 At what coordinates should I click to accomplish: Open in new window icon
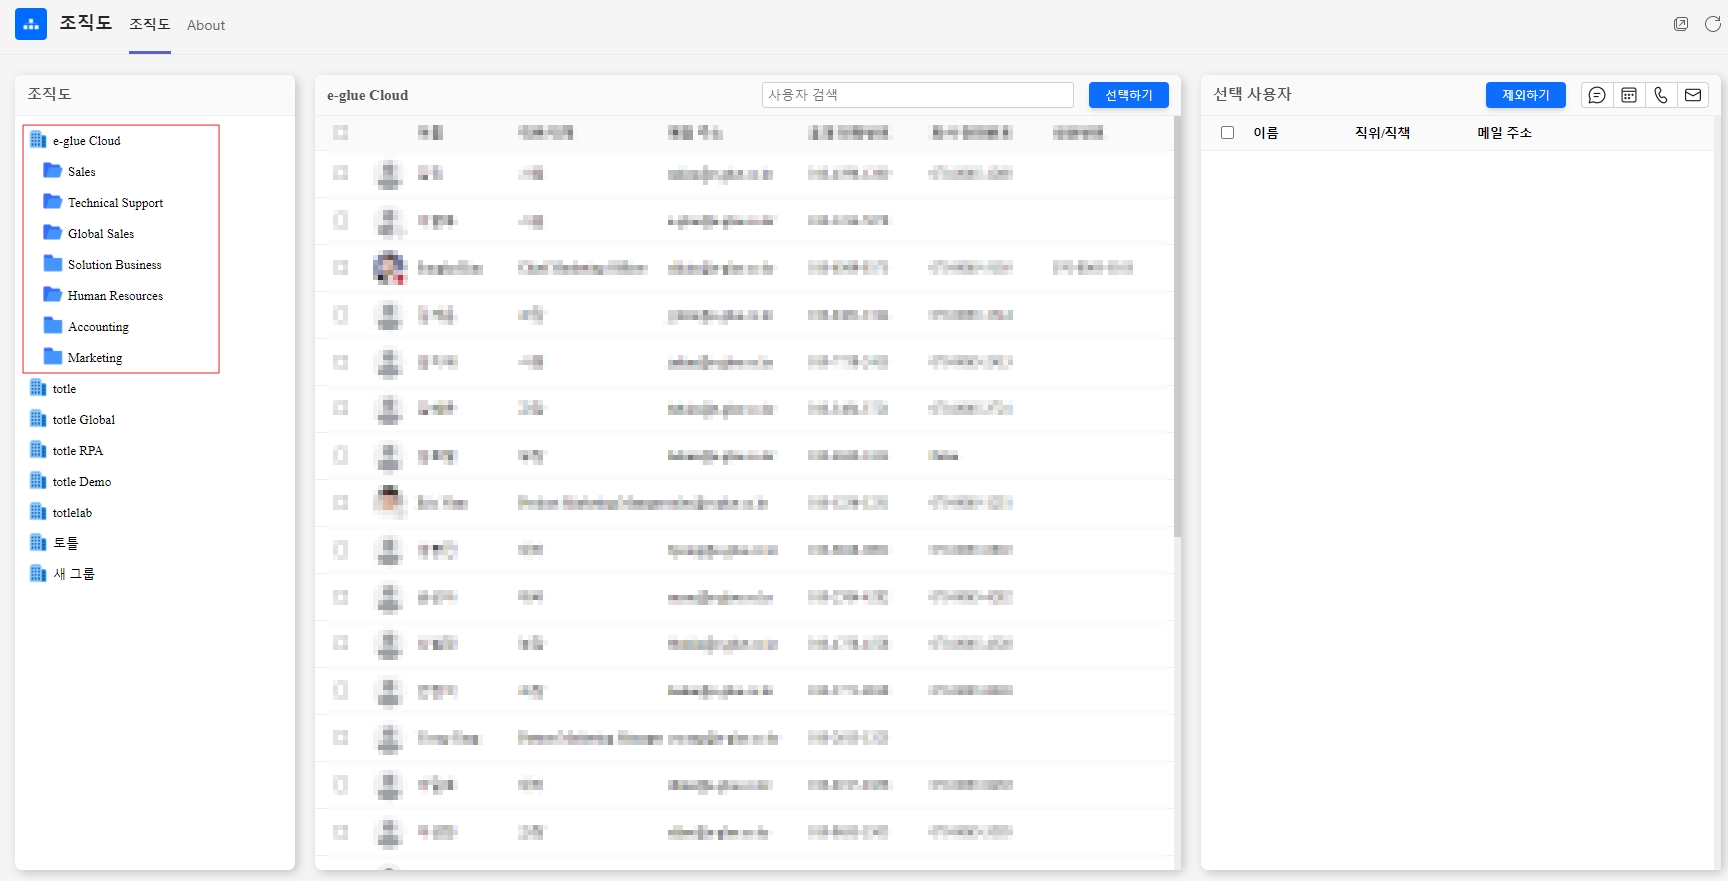[1681, 24]
